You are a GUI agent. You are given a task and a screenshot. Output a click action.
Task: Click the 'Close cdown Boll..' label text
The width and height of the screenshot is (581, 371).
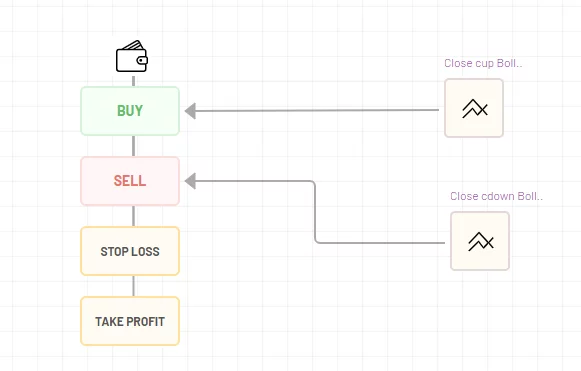(497, 196)
